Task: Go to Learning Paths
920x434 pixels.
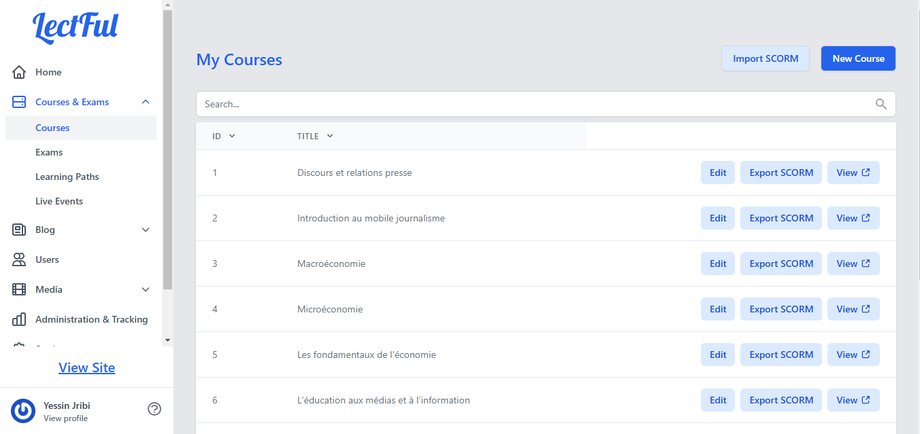Action: (x=67, y=177)
